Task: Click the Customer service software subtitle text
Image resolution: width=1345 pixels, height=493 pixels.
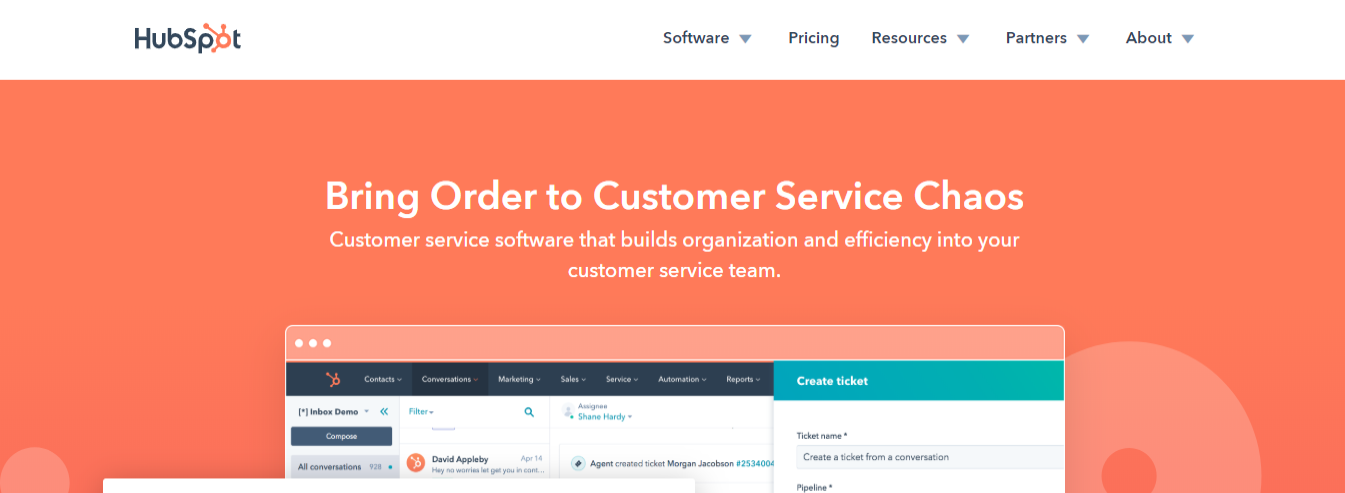Action: (674, 255)
